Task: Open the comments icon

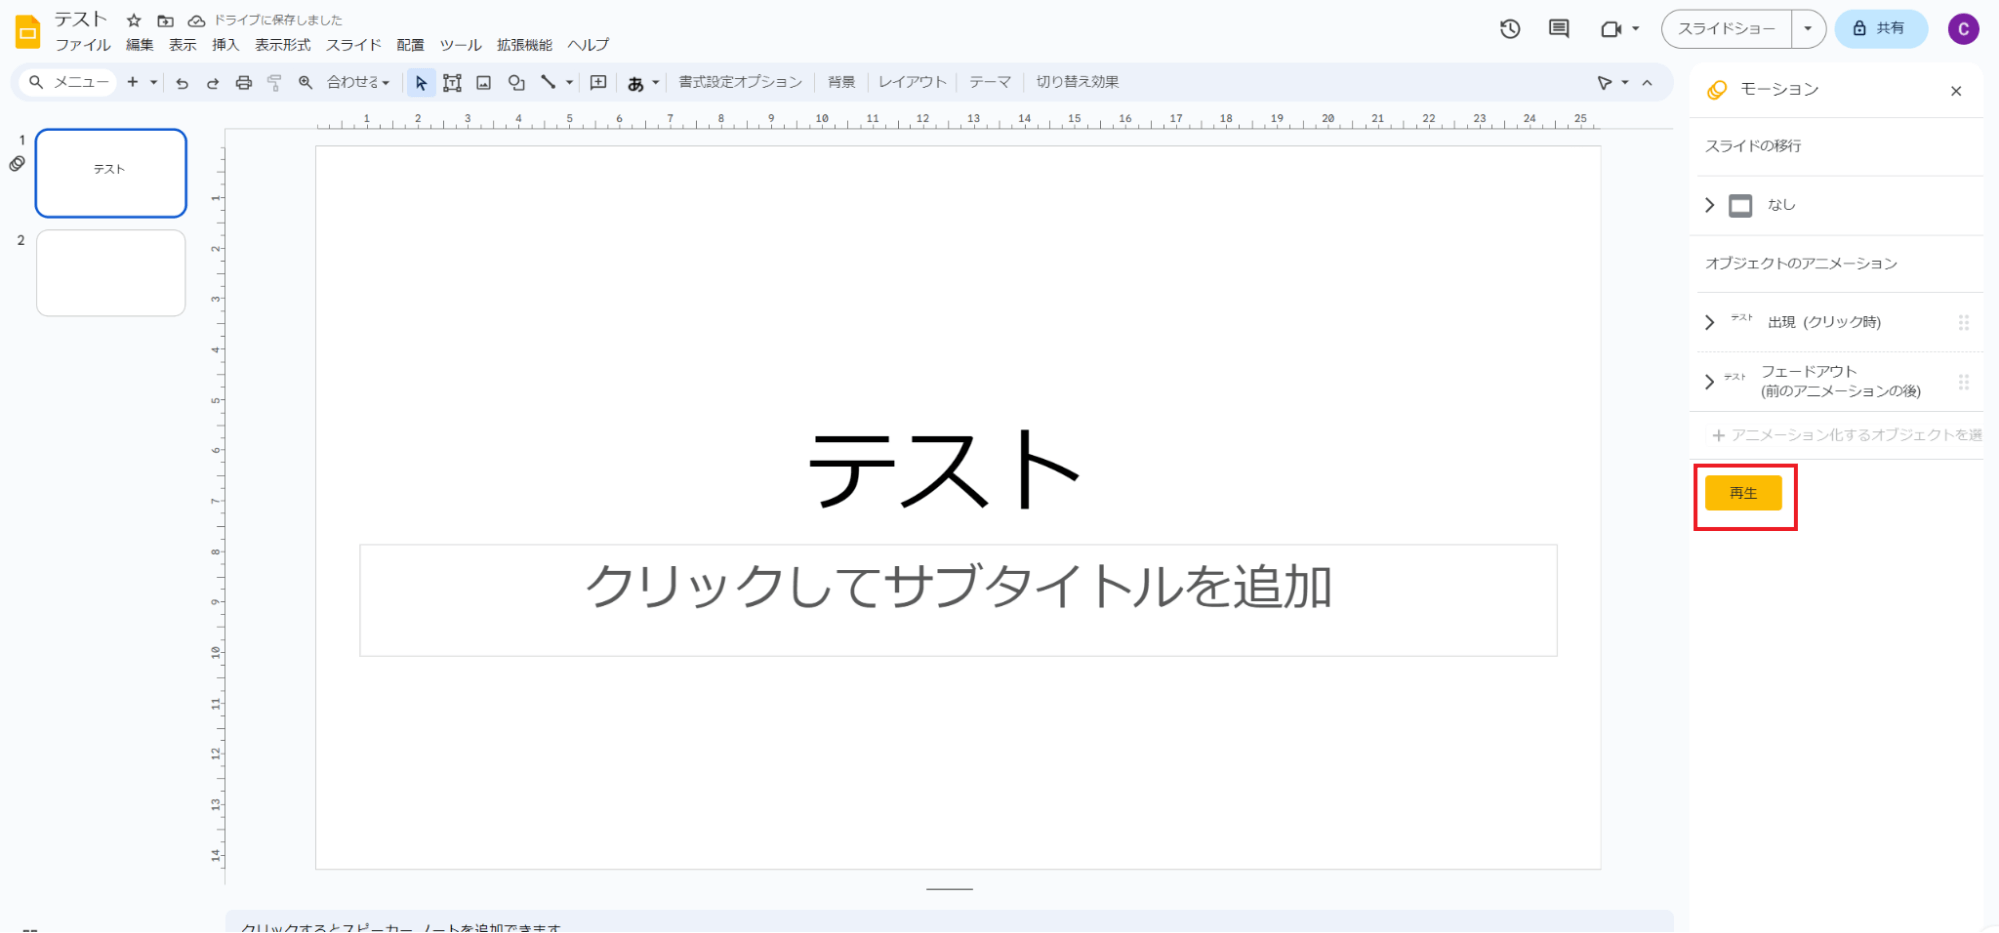Action: [x=1558, y=29]
